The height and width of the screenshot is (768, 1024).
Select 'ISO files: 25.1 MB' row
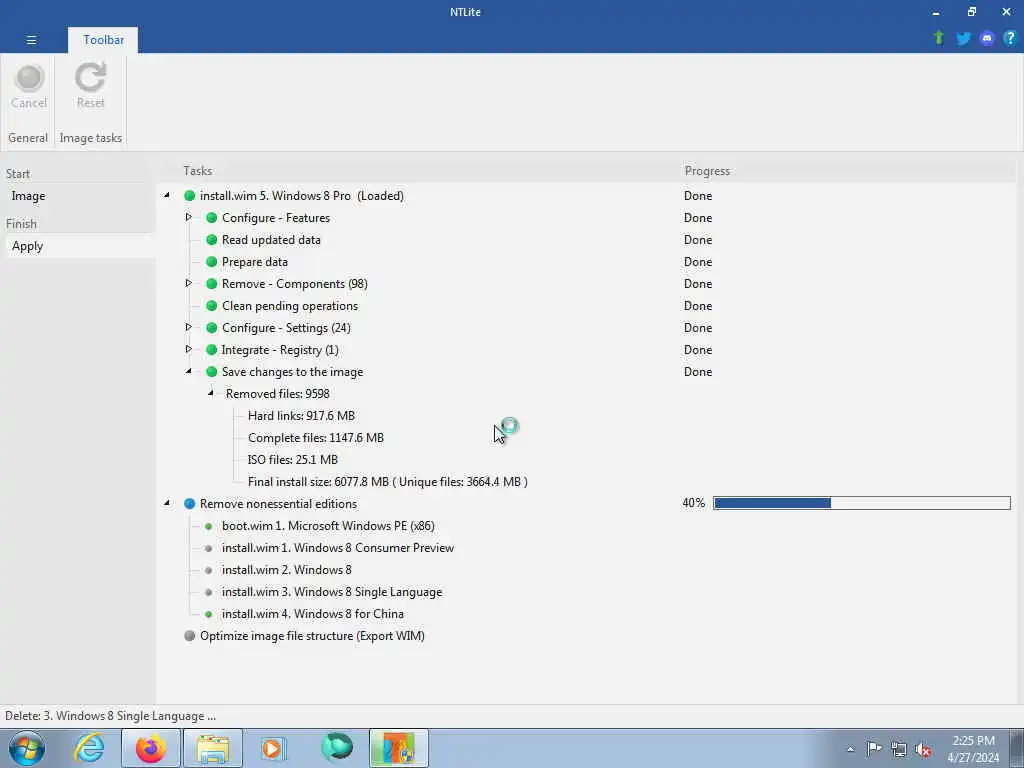[x=293, y=460]
